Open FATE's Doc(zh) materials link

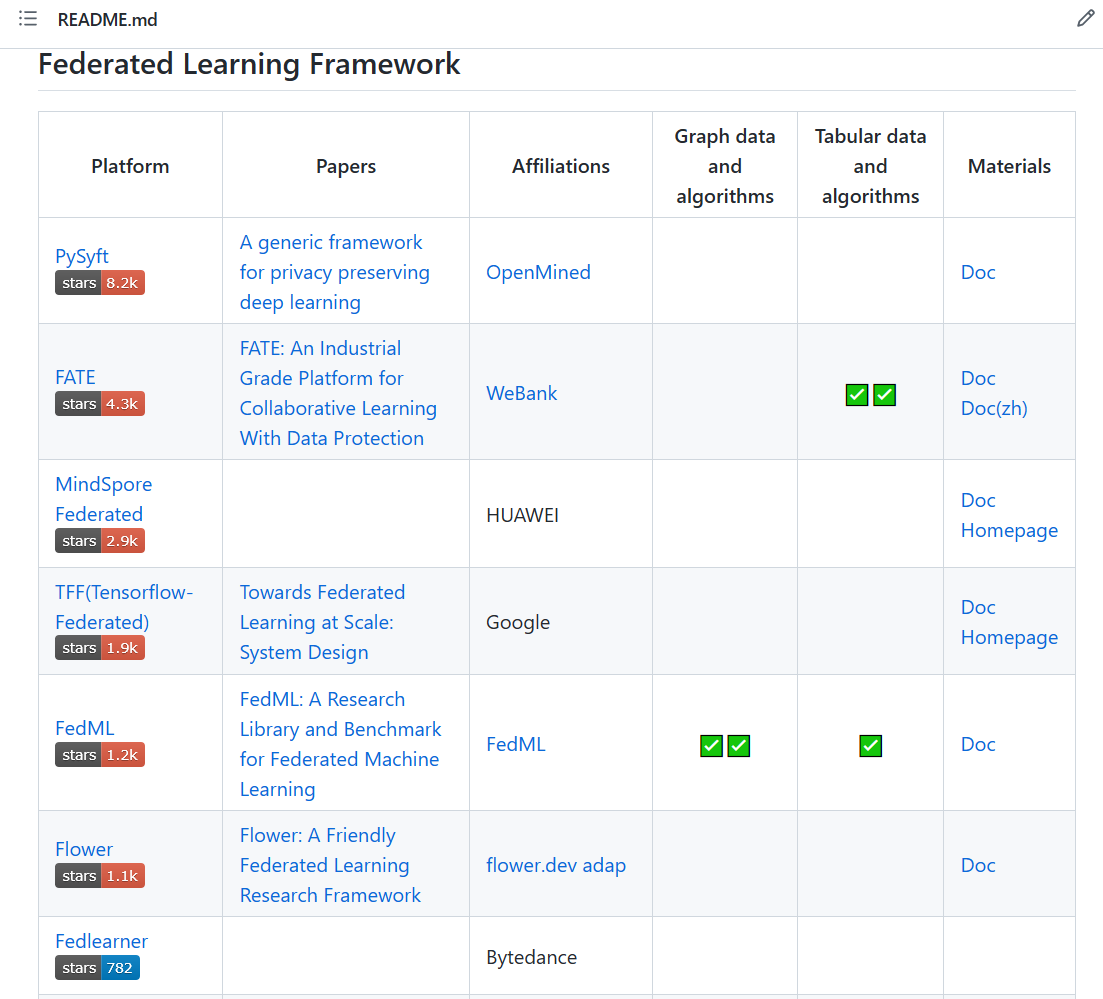coord(994,408)
